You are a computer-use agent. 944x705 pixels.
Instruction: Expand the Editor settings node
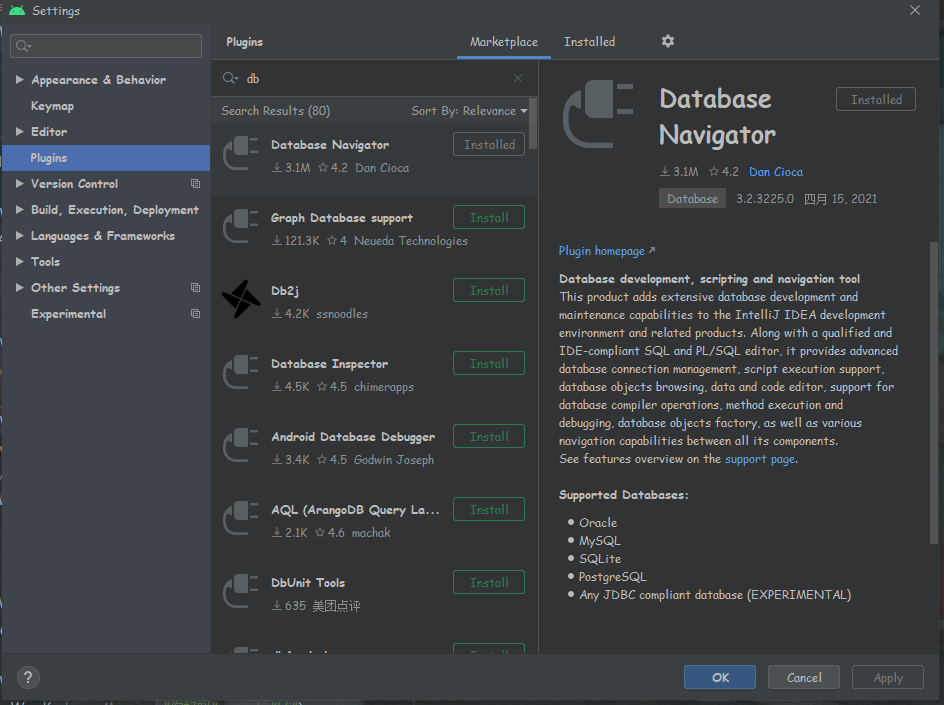coord(19,131)
